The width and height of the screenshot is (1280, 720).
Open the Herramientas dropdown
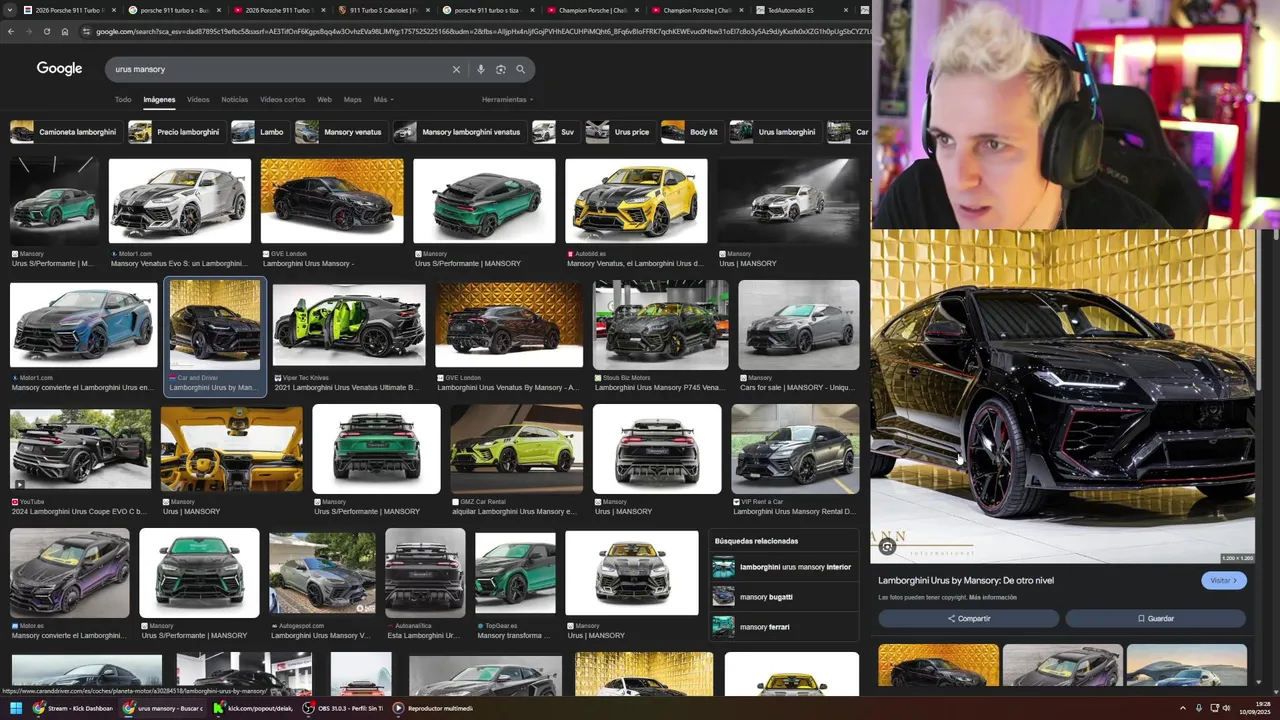pos(507,99)
